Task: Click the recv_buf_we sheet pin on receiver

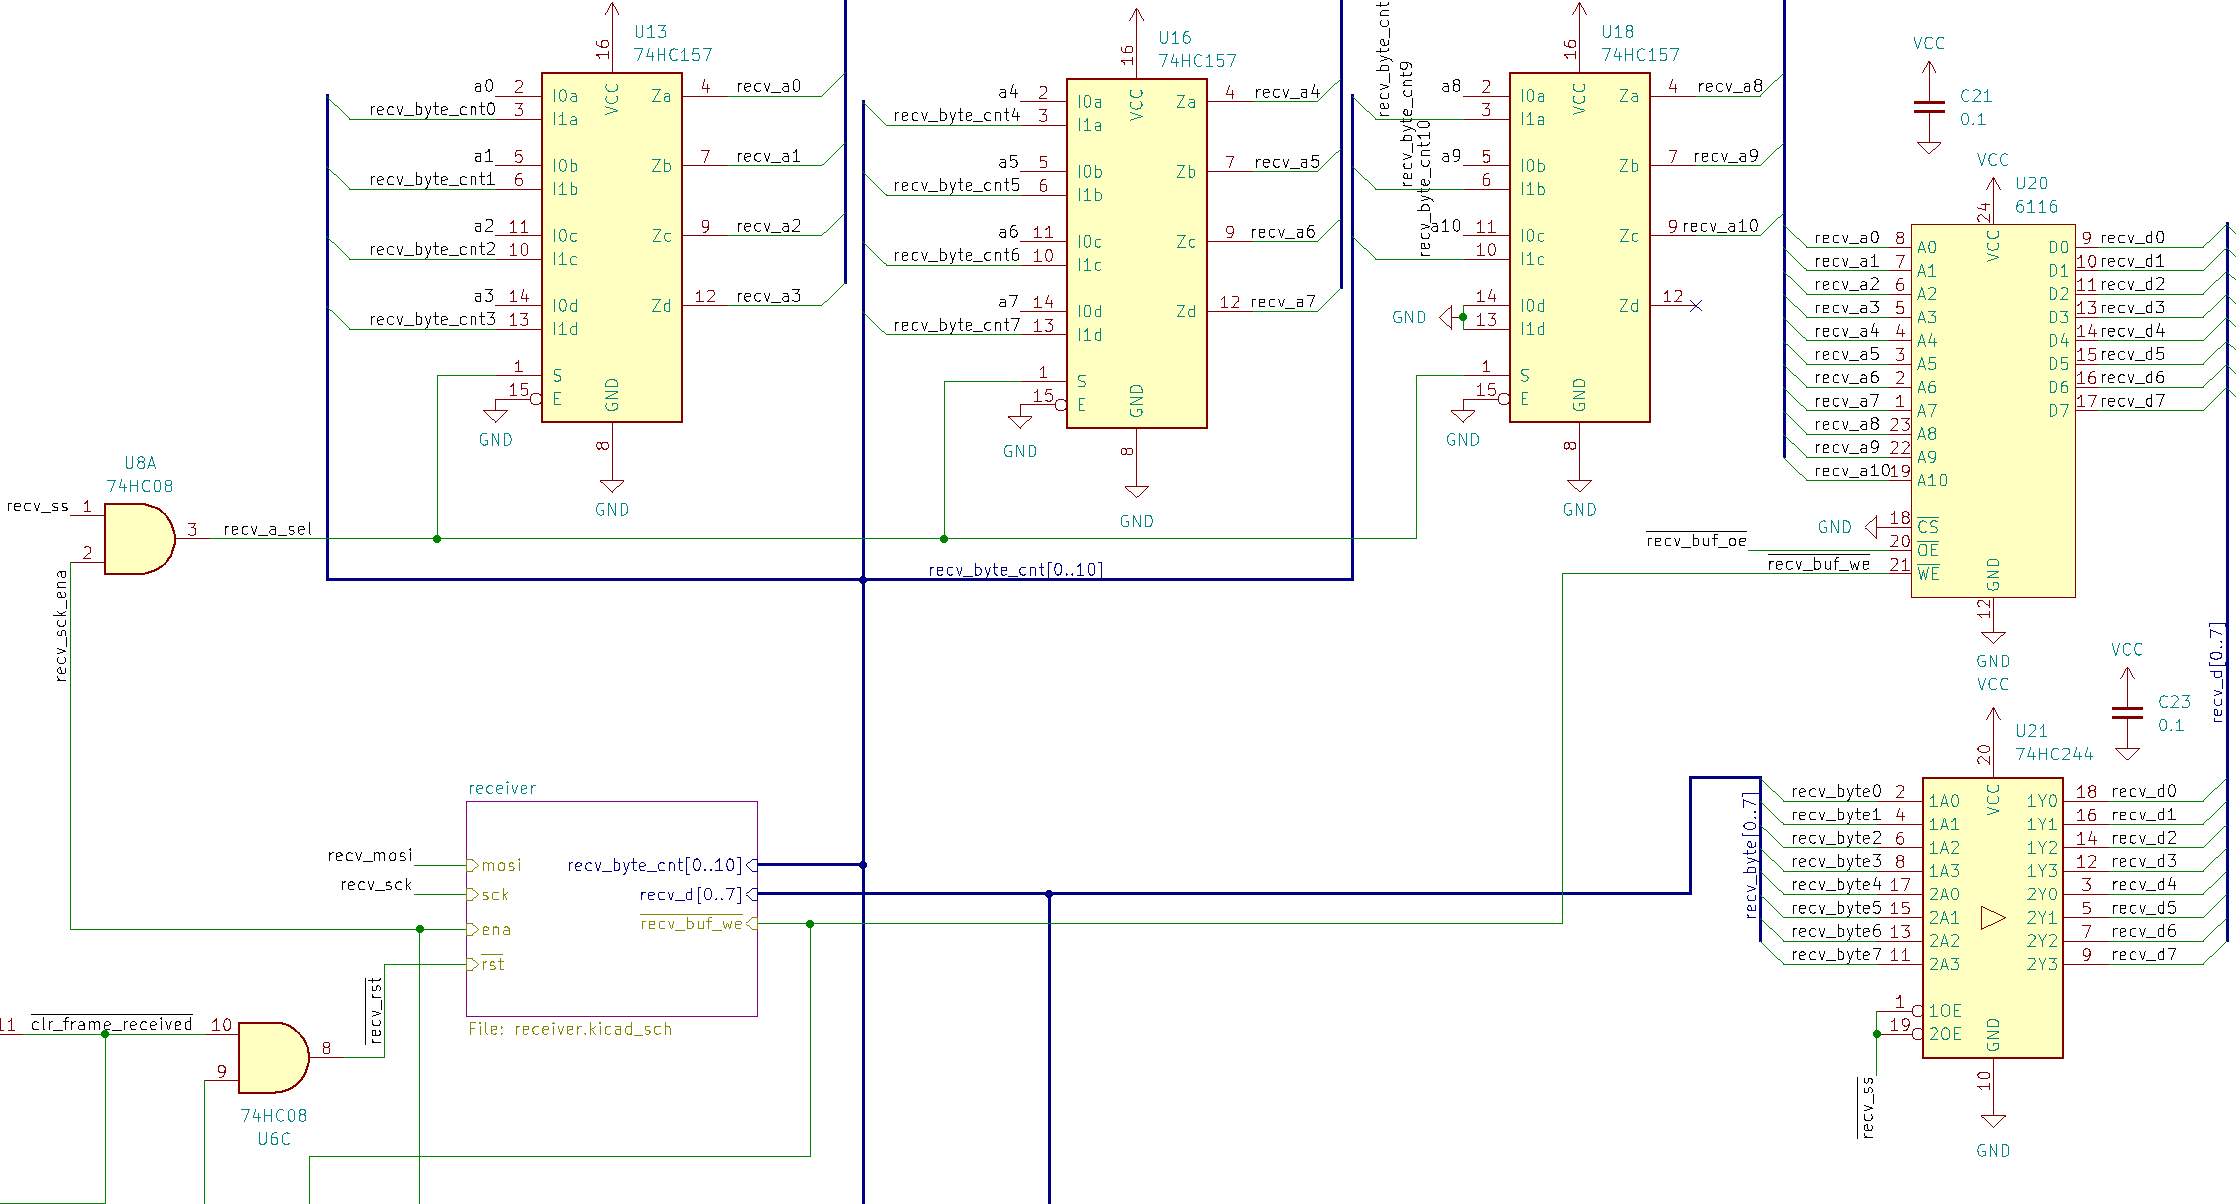Action: tap(692, 924)
